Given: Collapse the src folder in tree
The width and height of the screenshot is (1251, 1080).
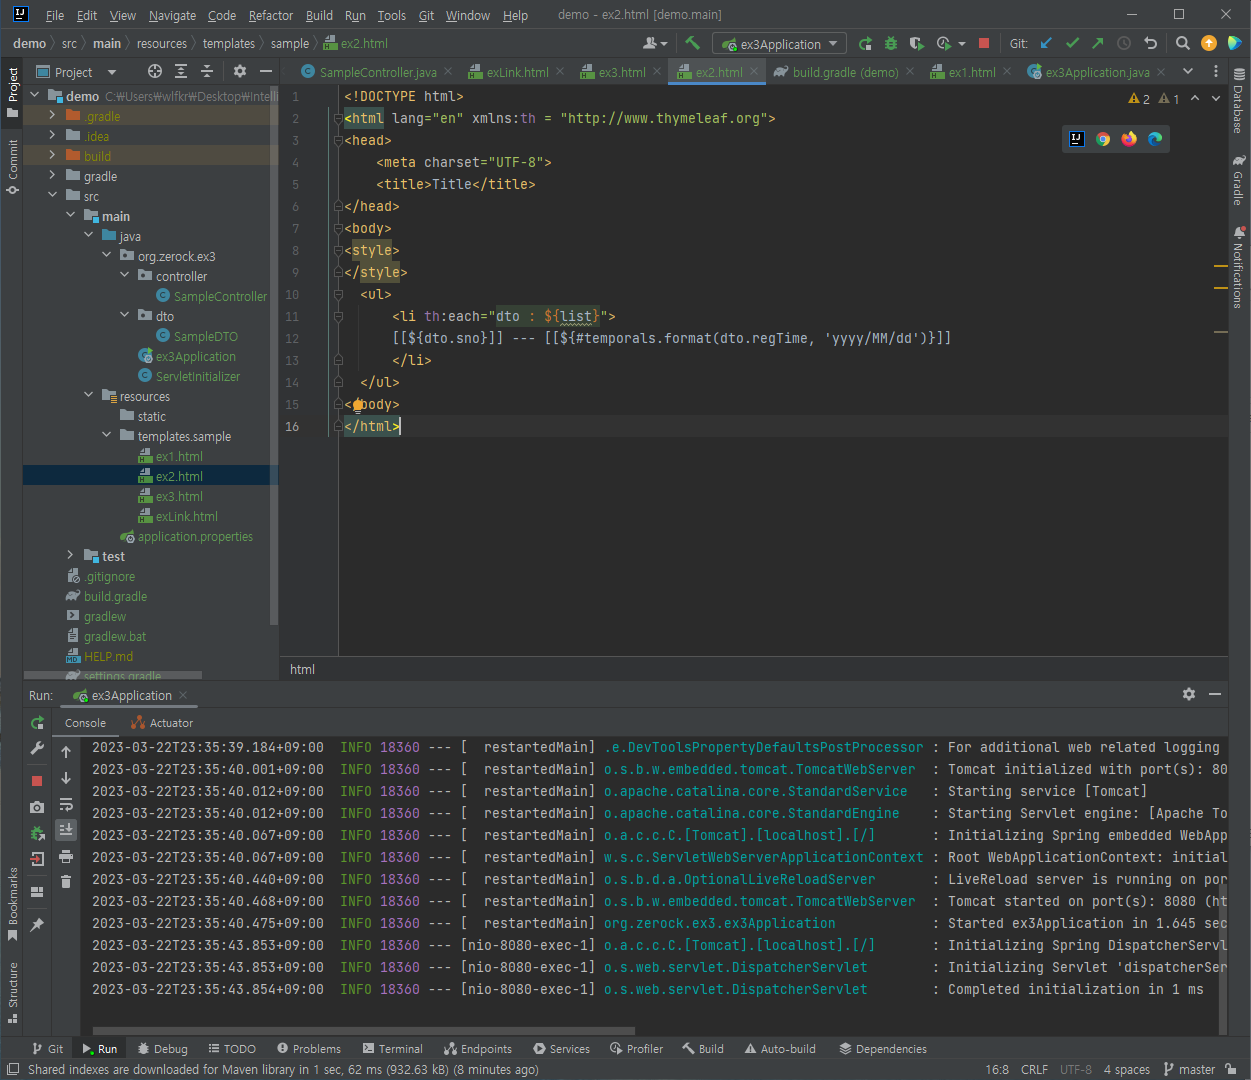Looking at the screenshot, I should [52, 196].
